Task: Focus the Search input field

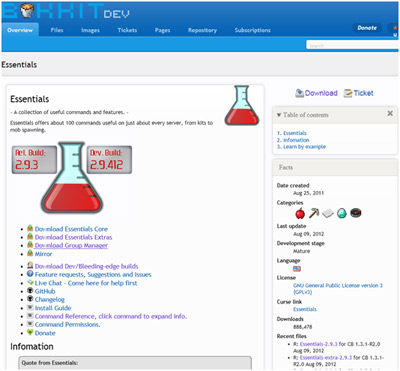Action: pos(352,45)
